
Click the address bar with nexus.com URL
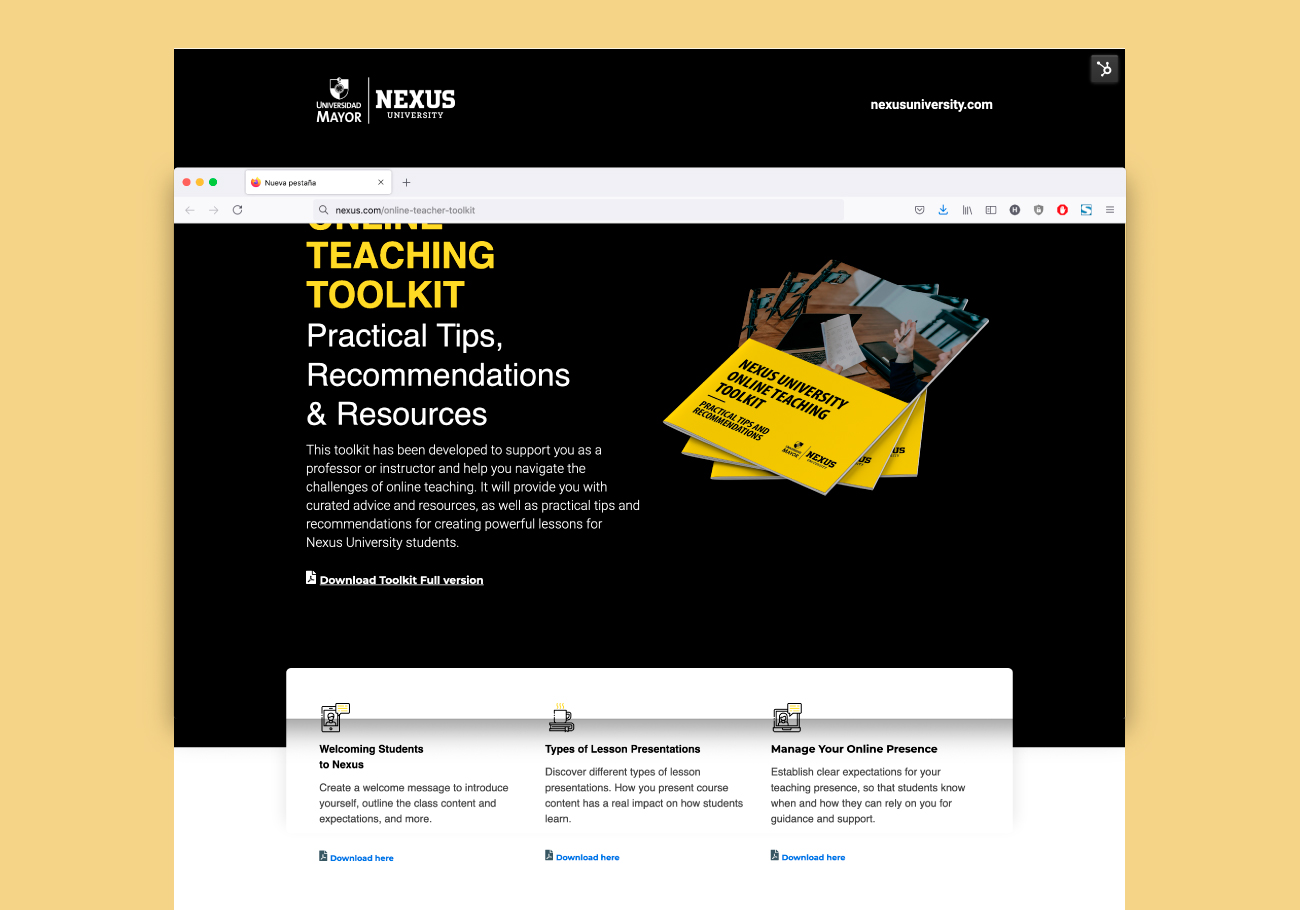[x=580, y=210]
